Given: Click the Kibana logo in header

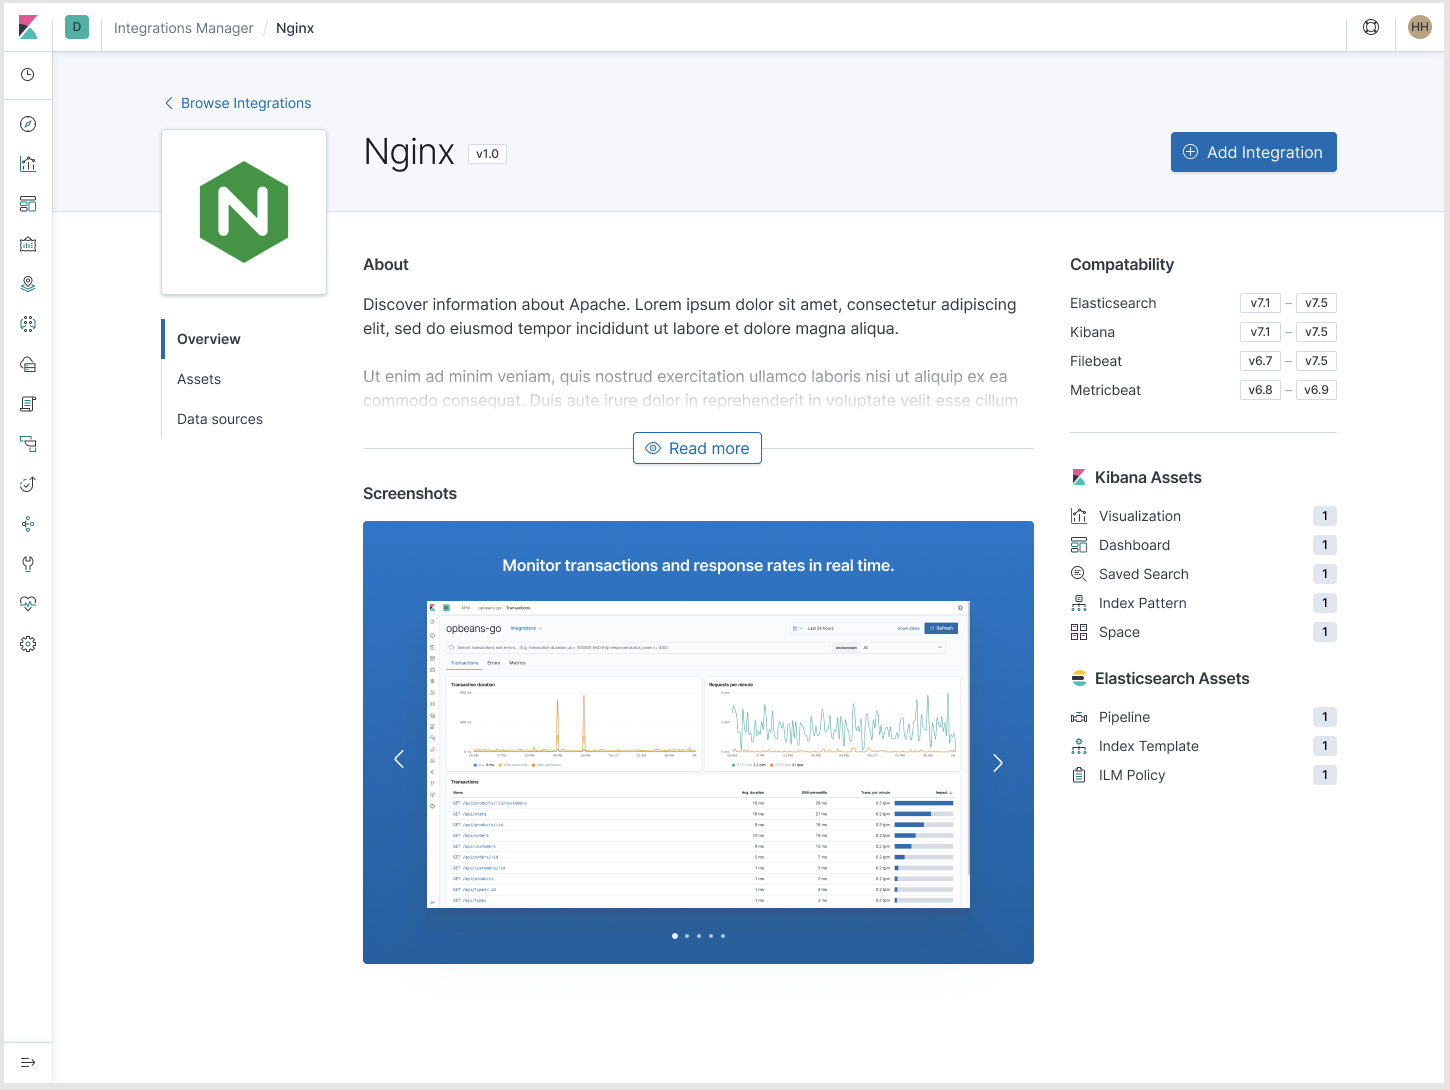Looking at the screenshot, I should point(28,28).
